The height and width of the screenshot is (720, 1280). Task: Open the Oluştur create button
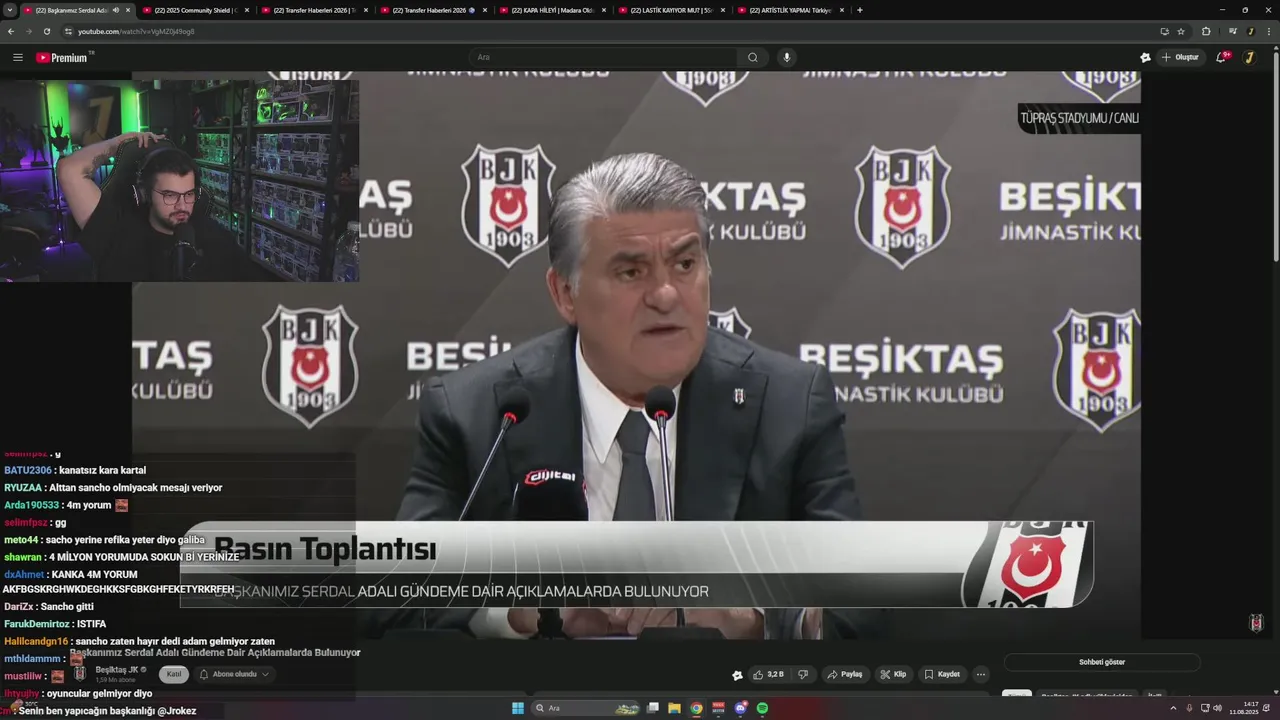click(x=1180, y=57)
